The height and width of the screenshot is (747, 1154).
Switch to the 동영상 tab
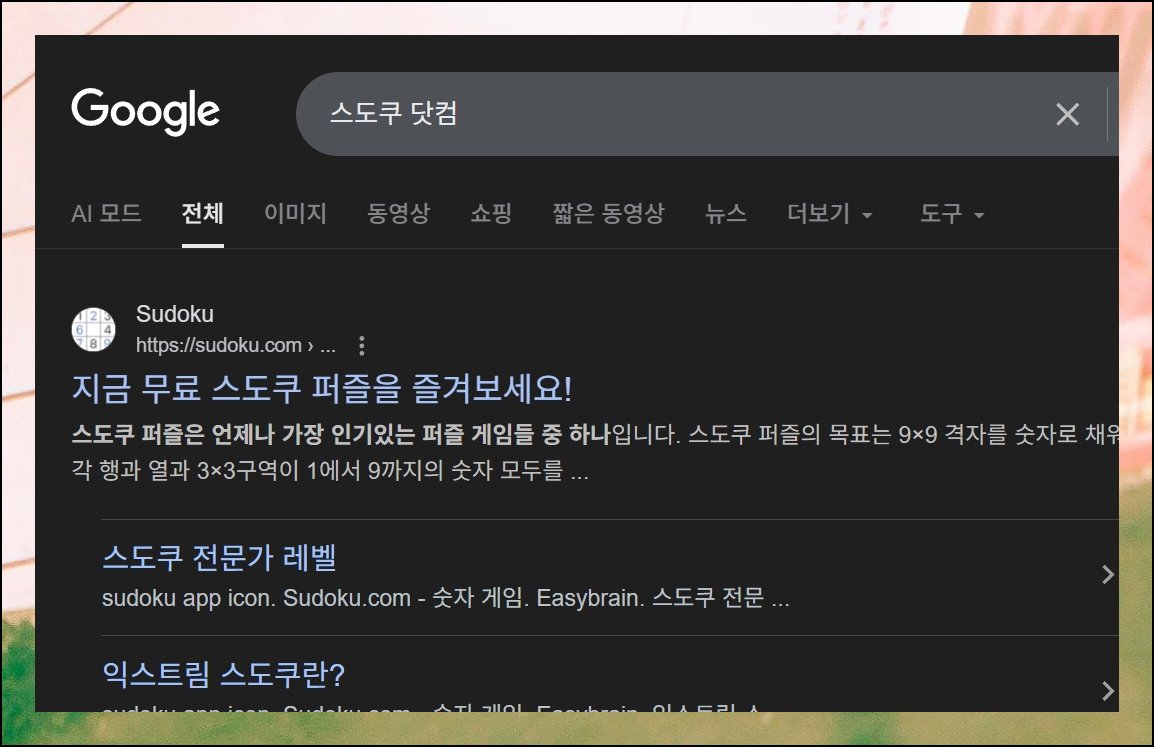click(x=398, y=213)
